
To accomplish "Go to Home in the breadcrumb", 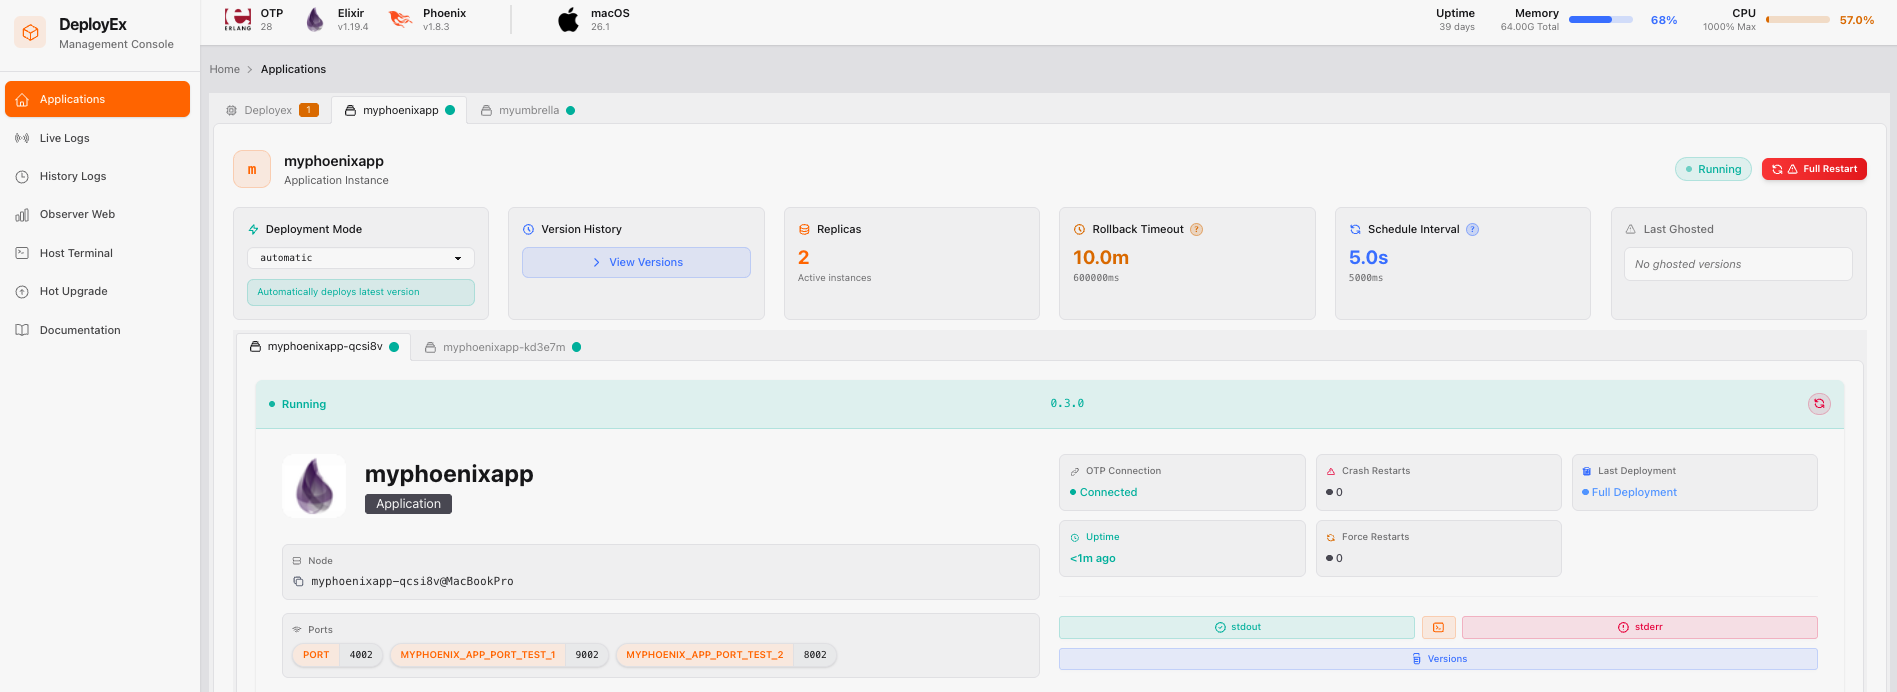I will click(225, 69).
